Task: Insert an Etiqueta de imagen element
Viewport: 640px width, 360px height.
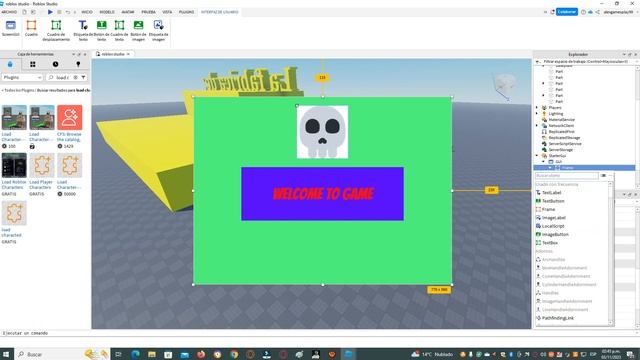Action: coord(158,30)
